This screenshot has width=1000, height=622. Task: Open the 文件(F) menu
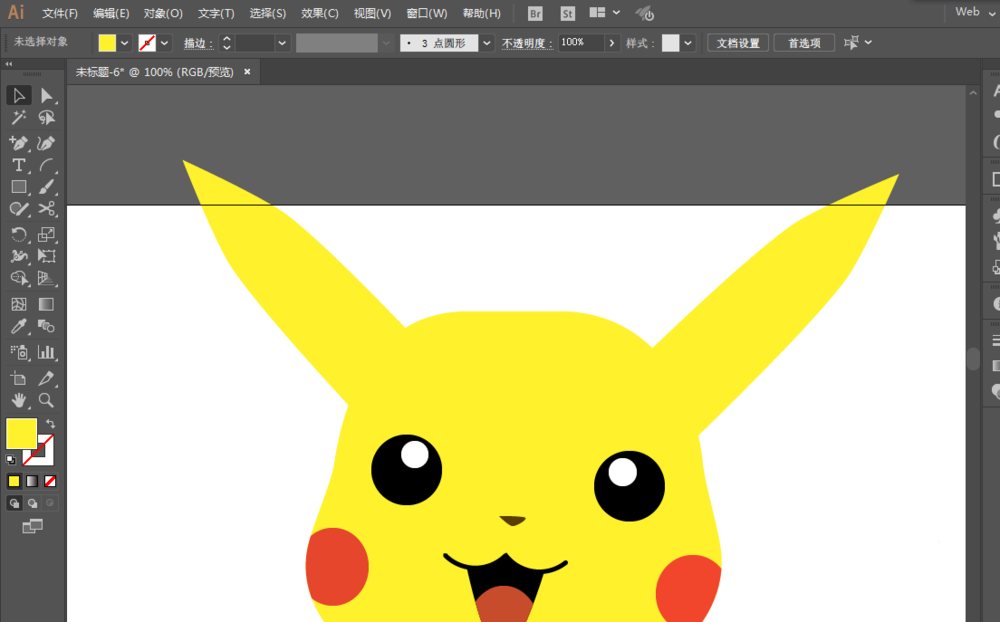tap(59, 13)
